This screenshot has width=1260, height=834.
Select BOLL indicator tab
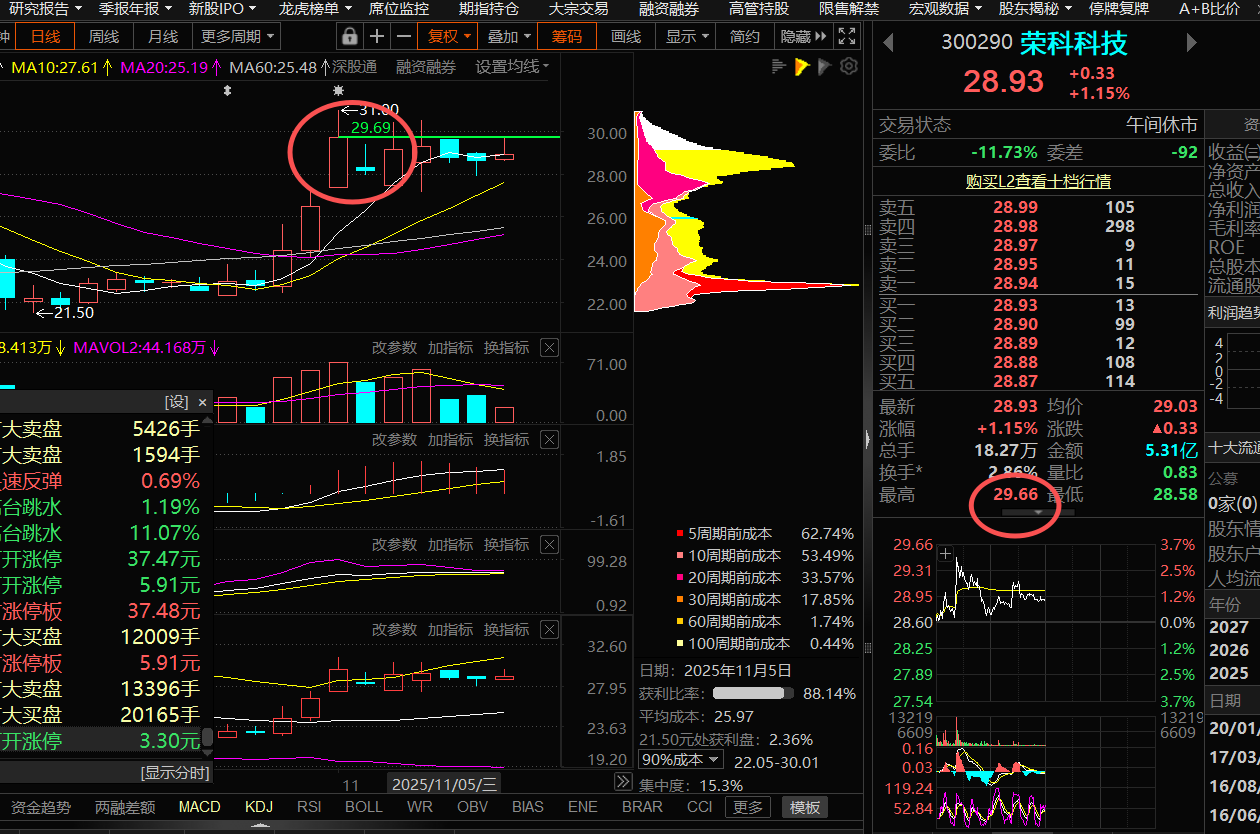363,807
